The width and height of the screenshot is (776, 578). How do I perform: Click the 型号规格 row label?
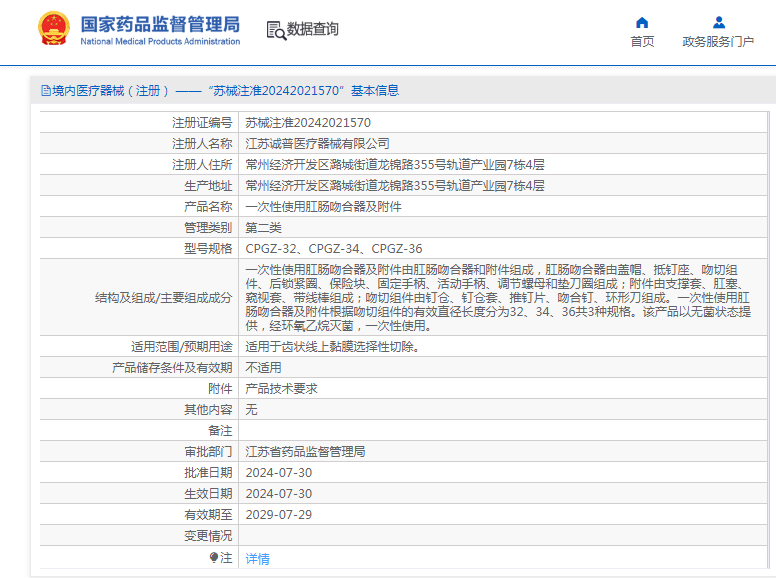(x=208, y=249)
